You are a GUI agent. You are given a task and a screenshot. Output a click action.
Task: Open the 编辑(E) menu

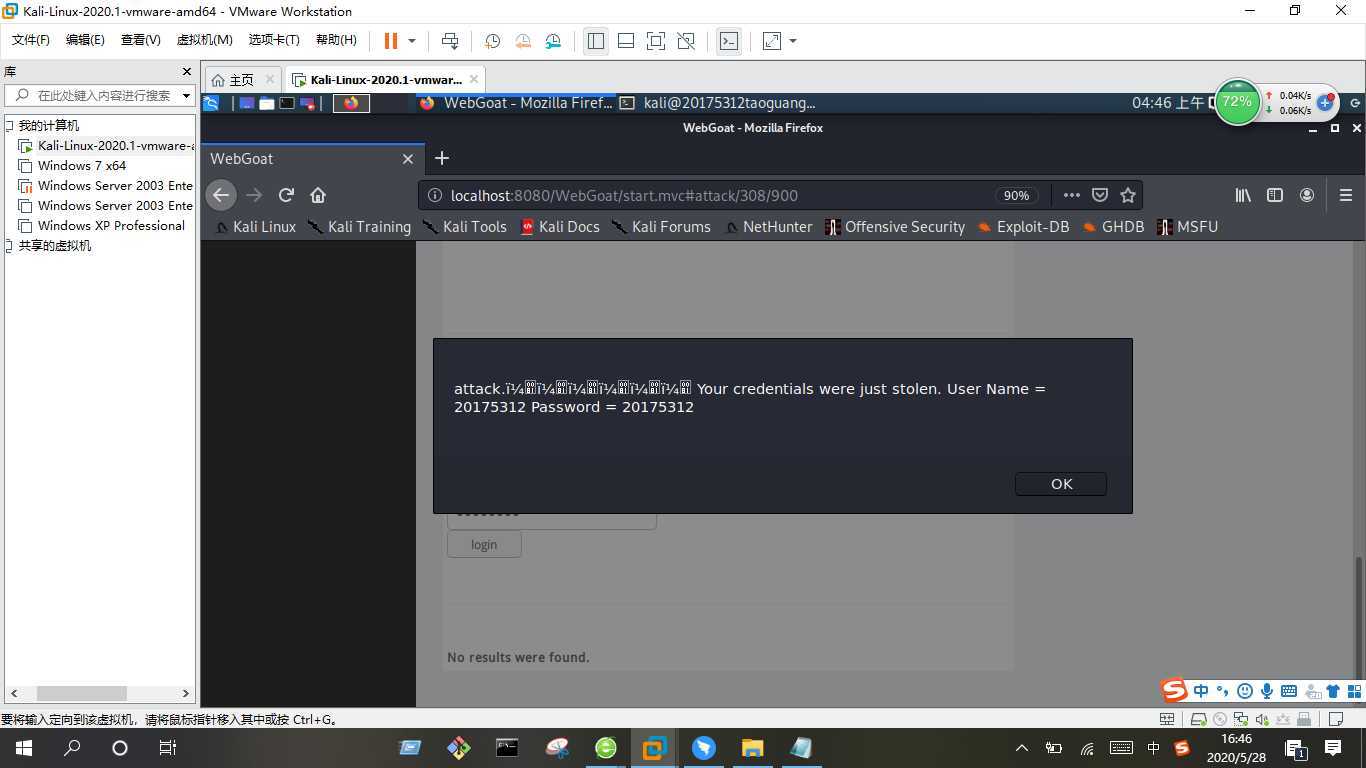(x=85, y=40)
